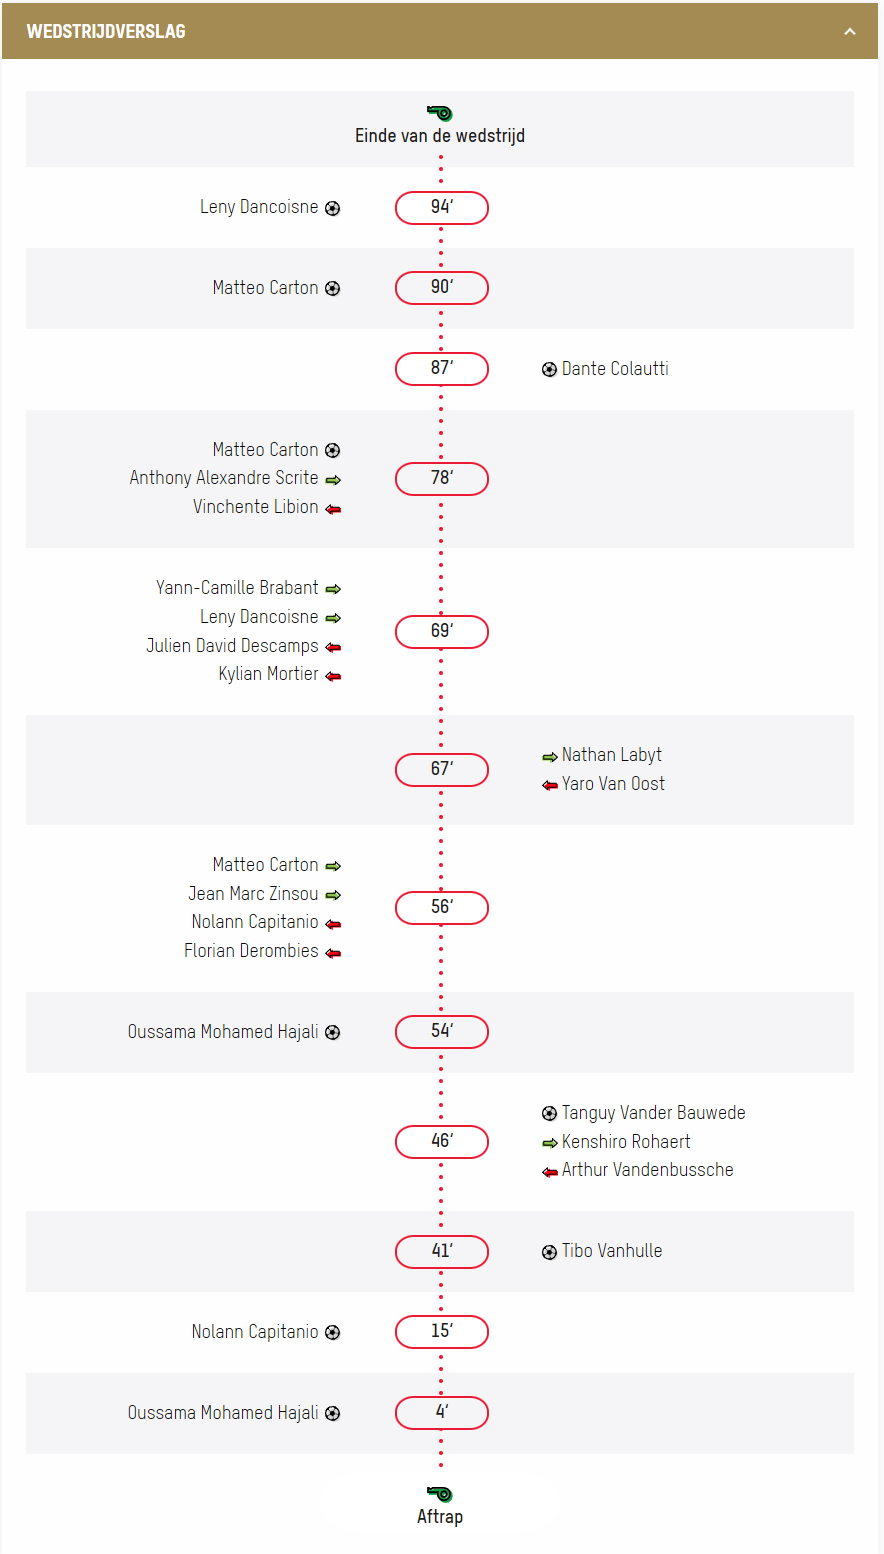Click goal ball icon beside Dante Colautti
884x1554 pixels.
point(549,370)
